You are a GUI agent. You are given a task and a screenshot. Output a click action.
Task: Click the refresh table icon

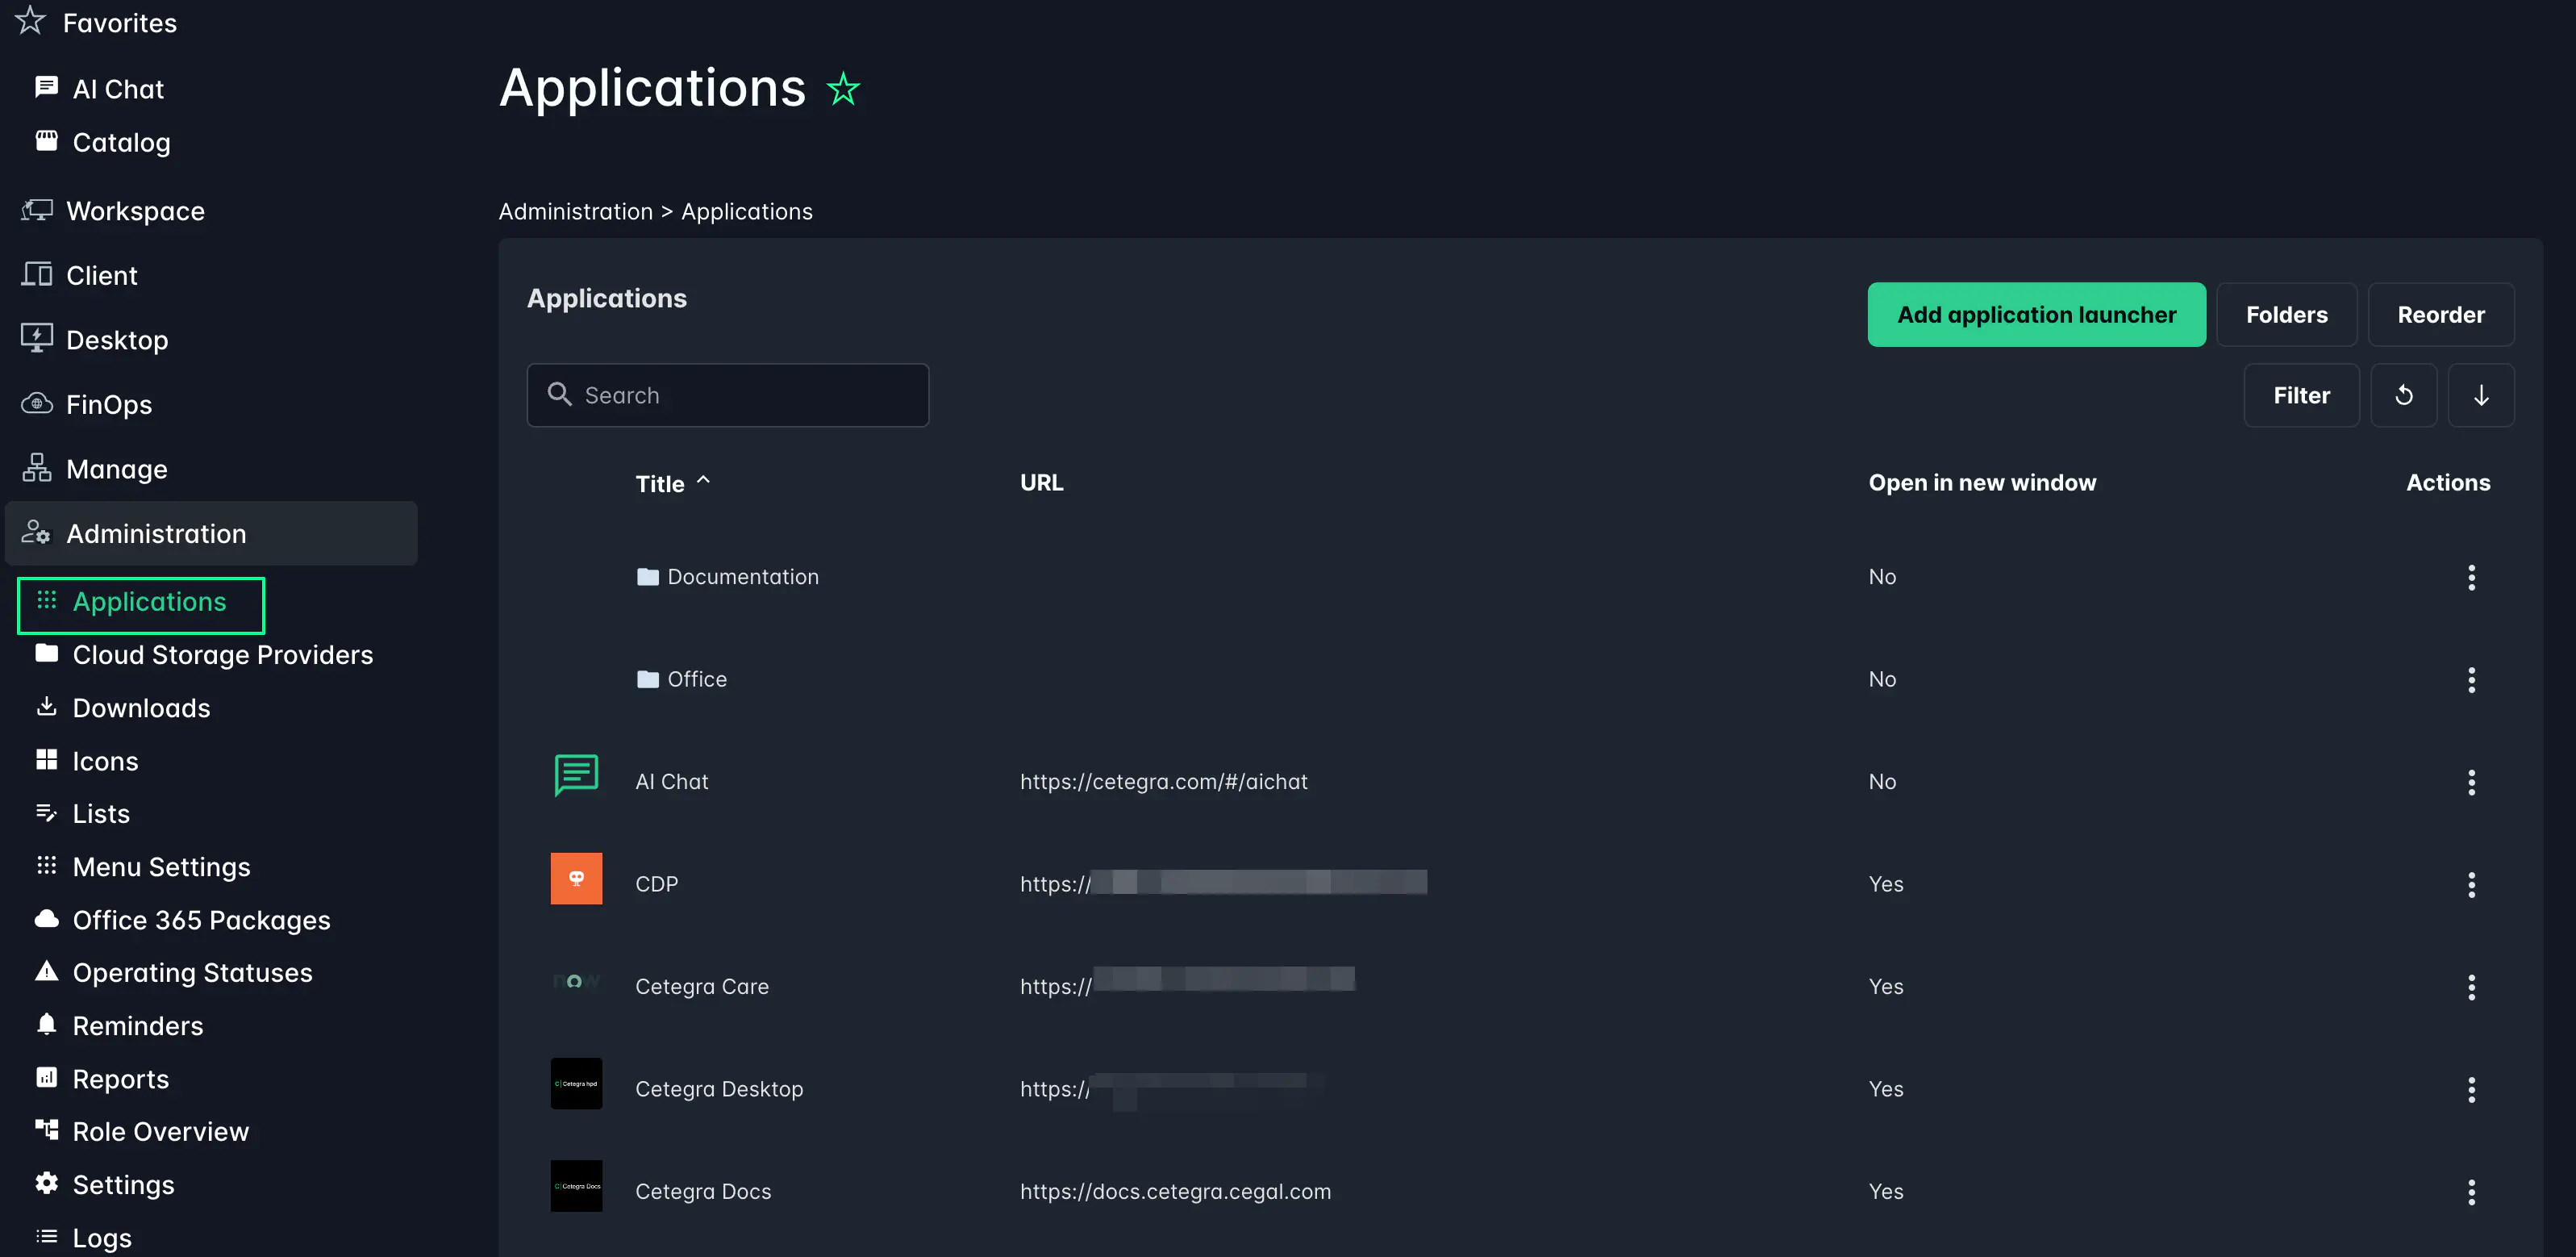point(2404,395)
